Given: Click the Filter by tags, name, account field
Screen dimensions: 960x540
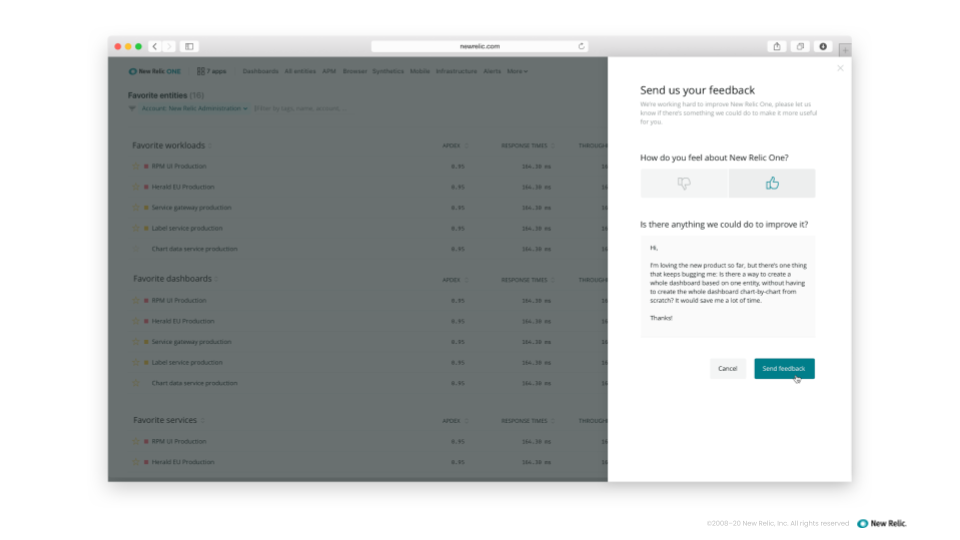Looking at the screenshot, I should (x=300, y=108).
